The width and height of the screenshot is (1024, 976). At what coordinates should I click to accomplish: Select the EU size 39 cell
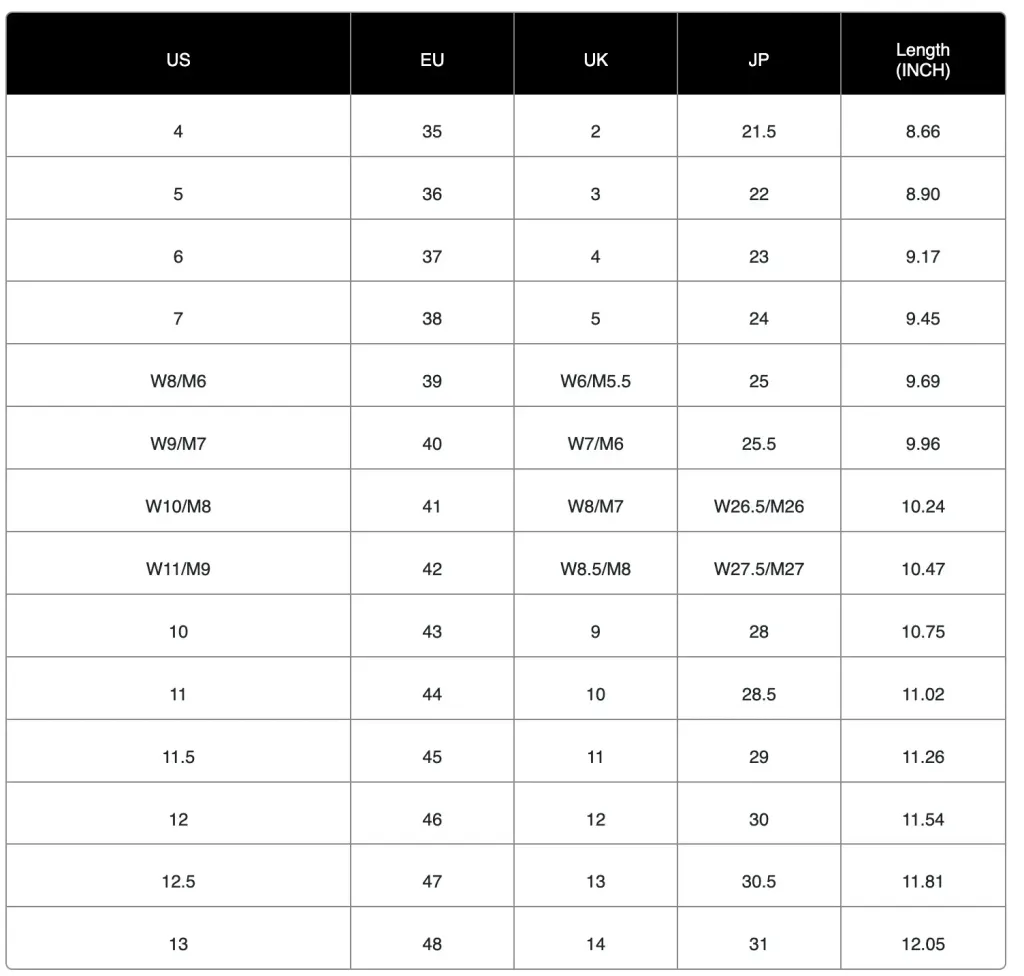point(432,381)
